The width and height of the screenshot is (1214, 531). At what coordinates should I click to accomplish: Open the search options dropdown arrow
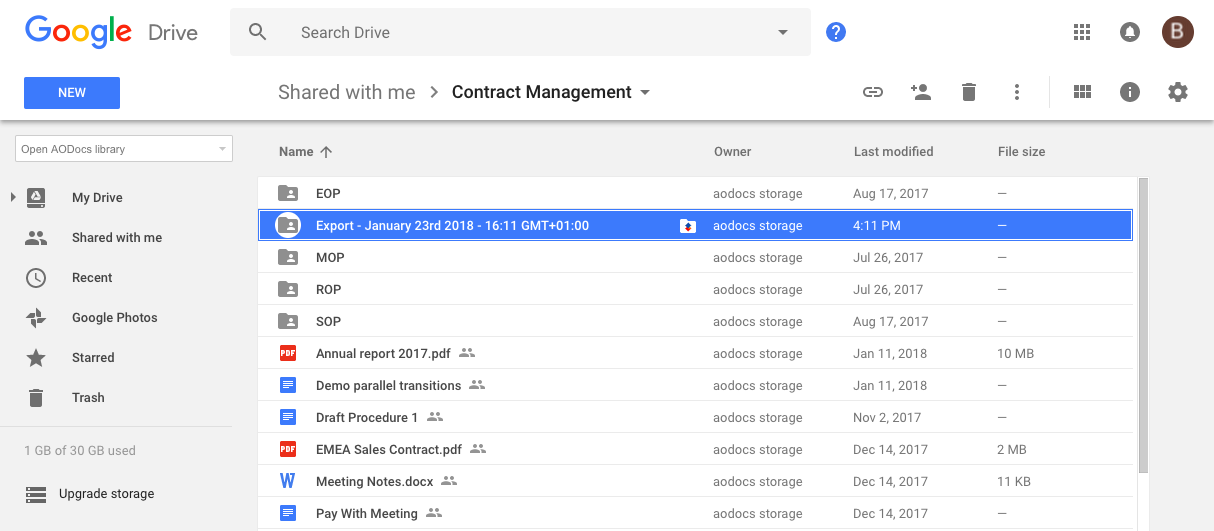[x=783, y=32]
